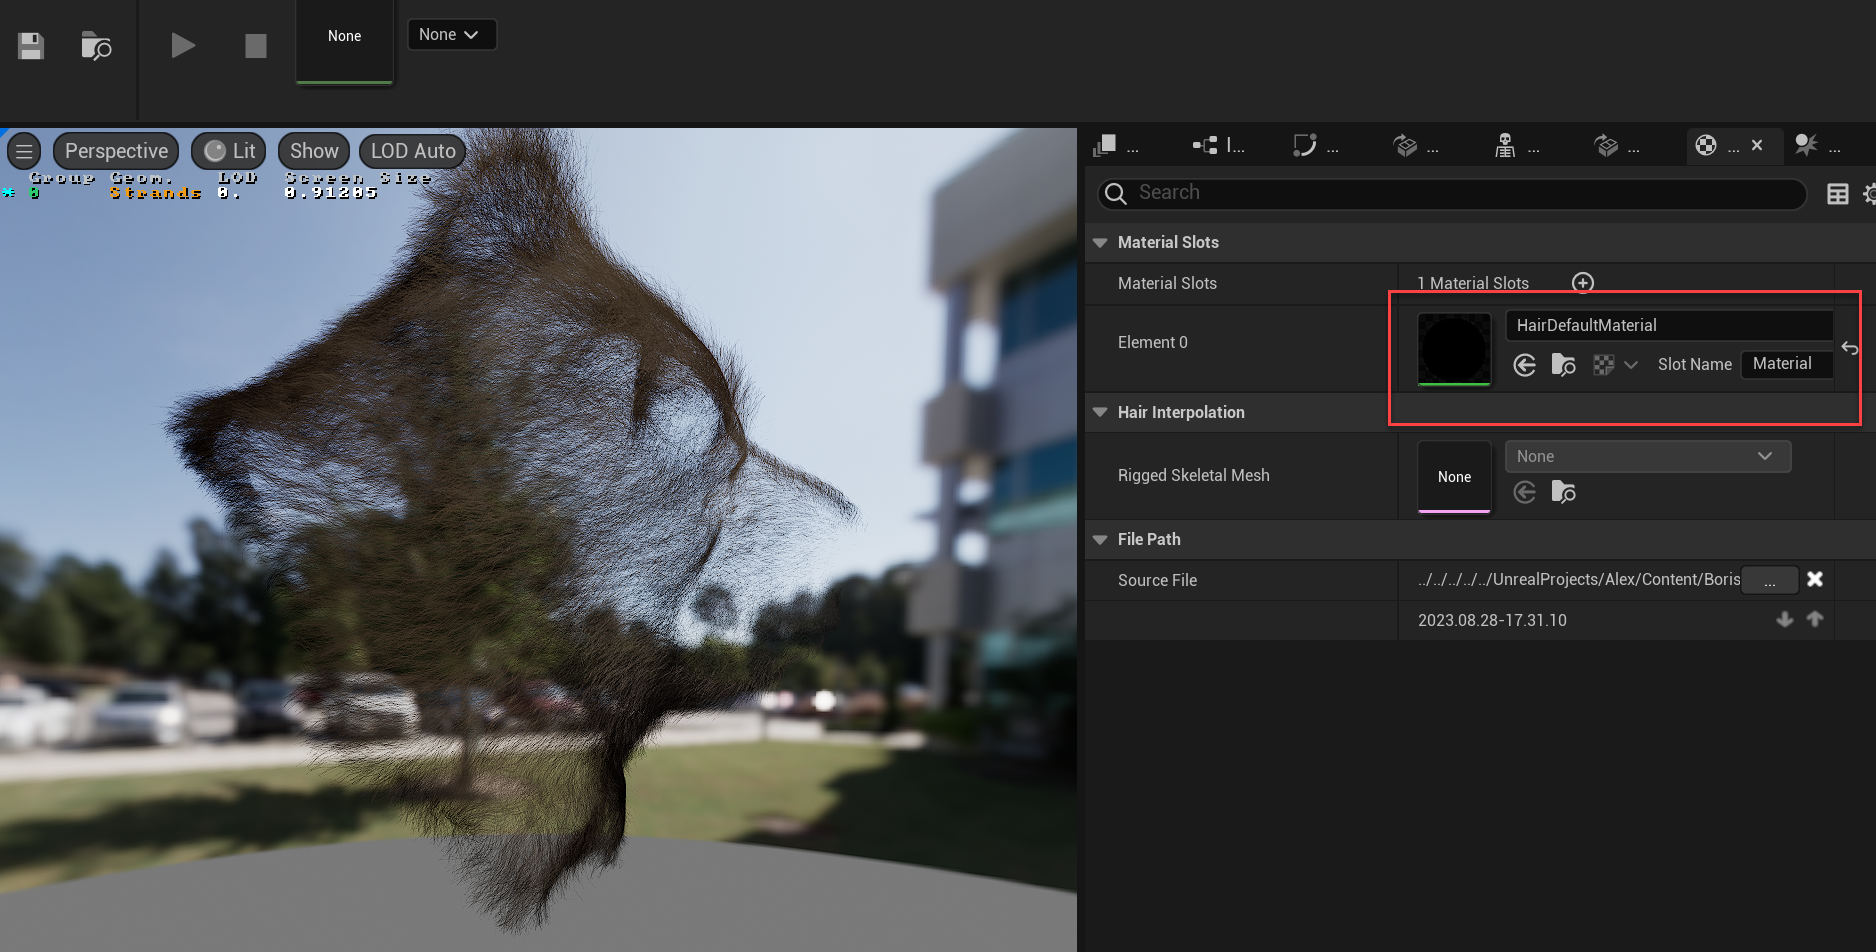Image resolution: width=1876 pixels, height=952 pixels.
Task: Select the Source File label
Action: (1157, 580)
